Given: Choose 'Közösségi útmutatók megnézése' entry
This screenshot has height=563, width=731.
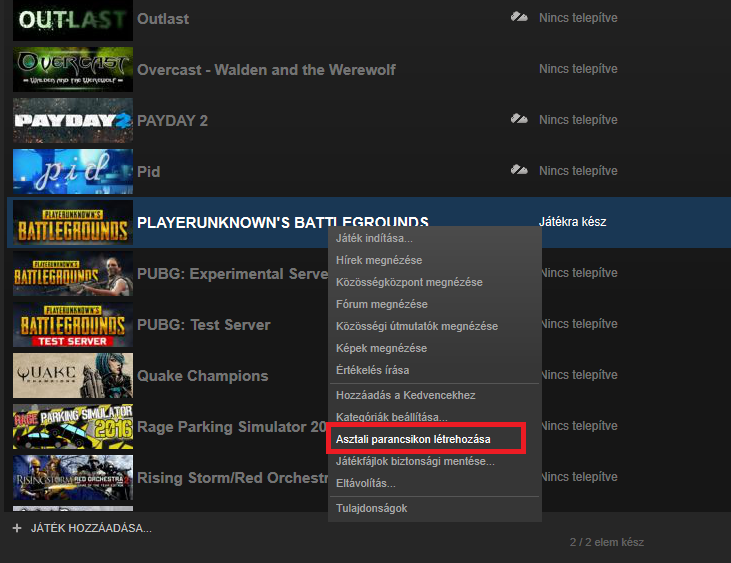Looking at the screenshot, I should tap(417, 326).
